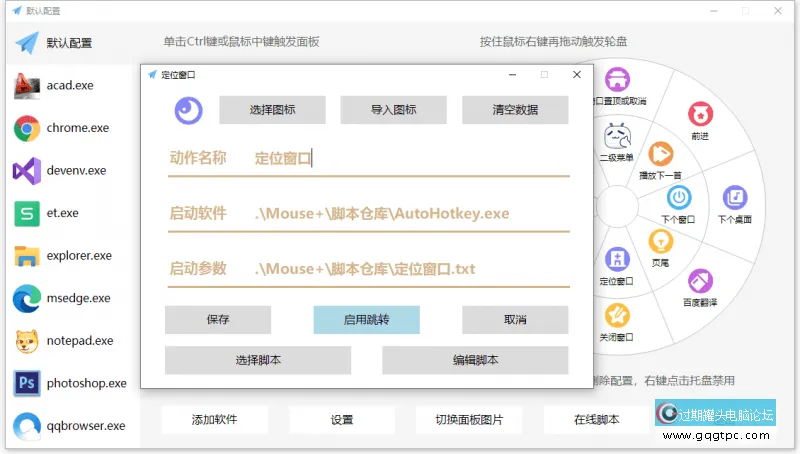Select the et.exe text entry
This screenshot has width=800, height=454.
point(63,213)
